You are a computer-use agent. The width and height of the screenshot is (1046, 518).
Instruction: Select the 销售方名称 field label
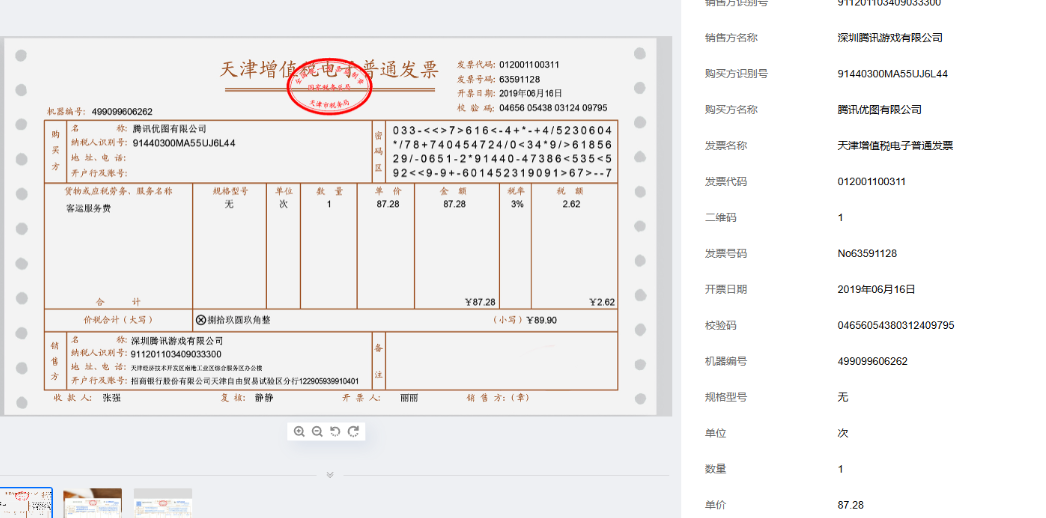tap(731, 37)
